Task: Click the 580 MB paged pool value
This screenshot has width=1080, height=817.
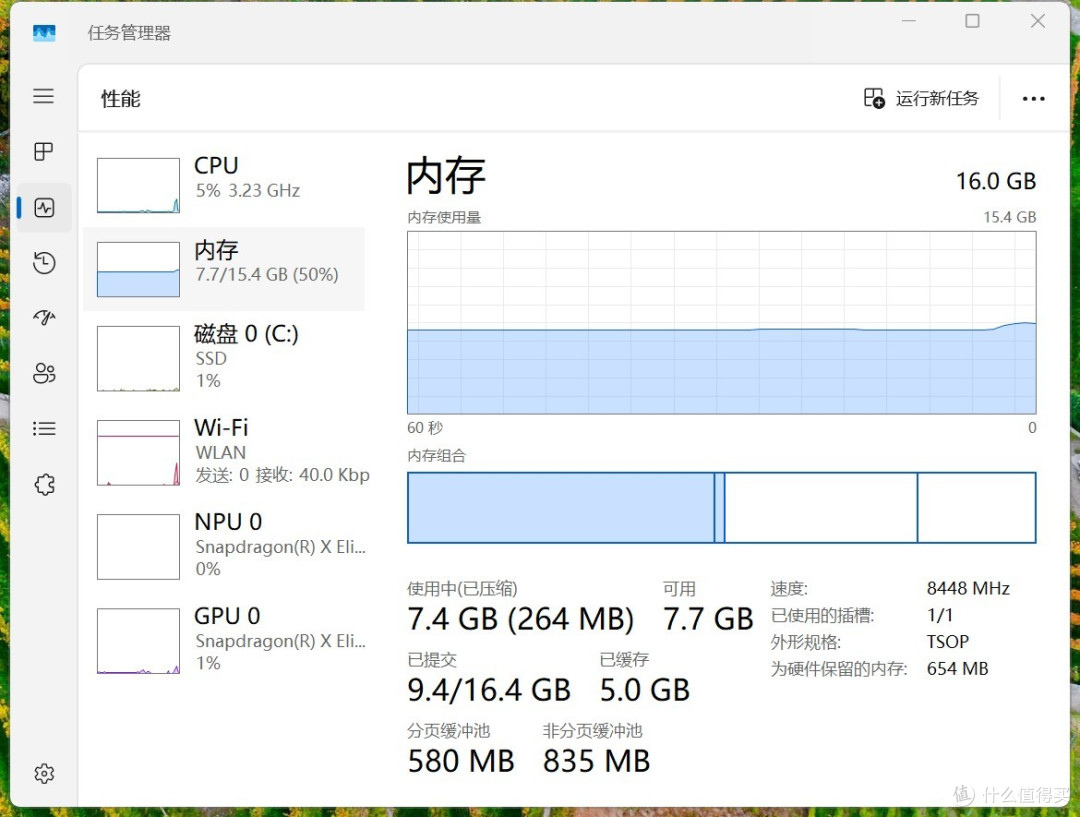Action: (x=461, y=761)
